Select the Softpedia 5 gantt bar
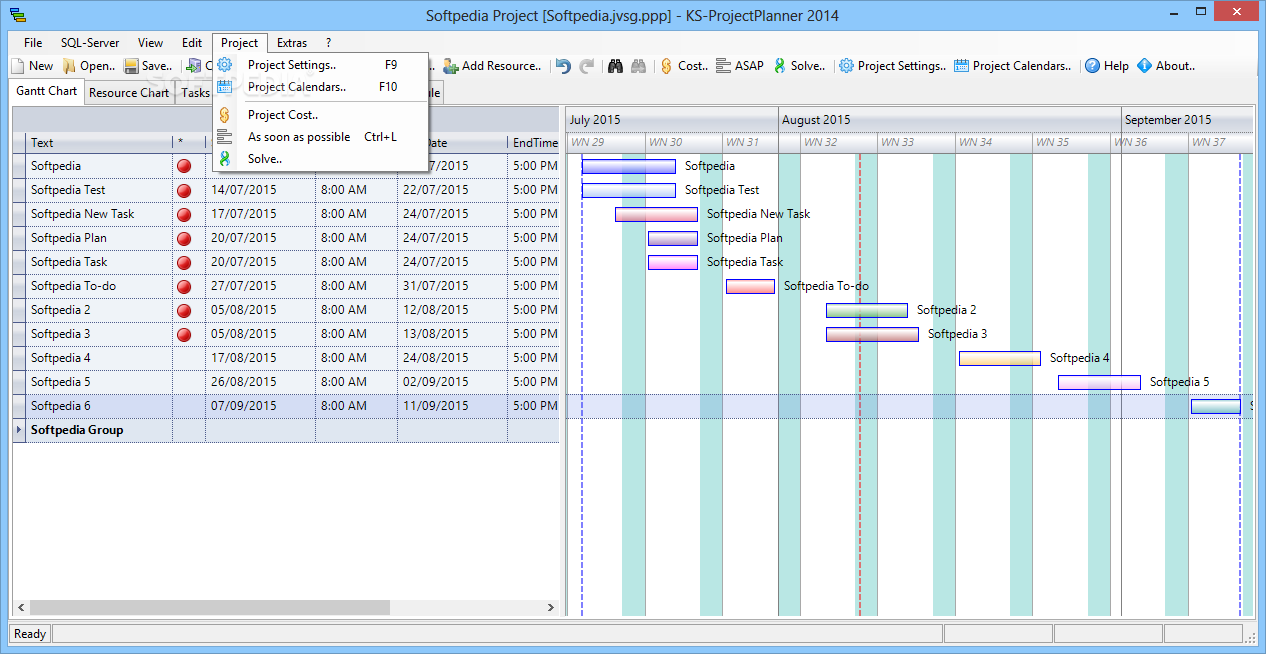 [x=1099, y=382]
